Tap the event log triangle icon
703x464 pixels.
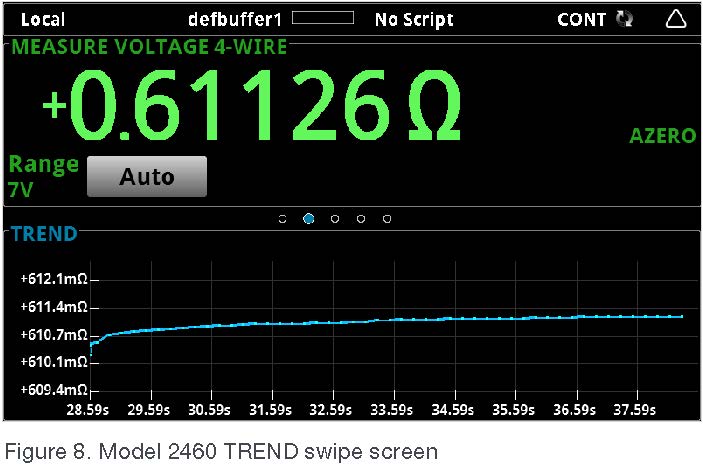tap(676, 19)
